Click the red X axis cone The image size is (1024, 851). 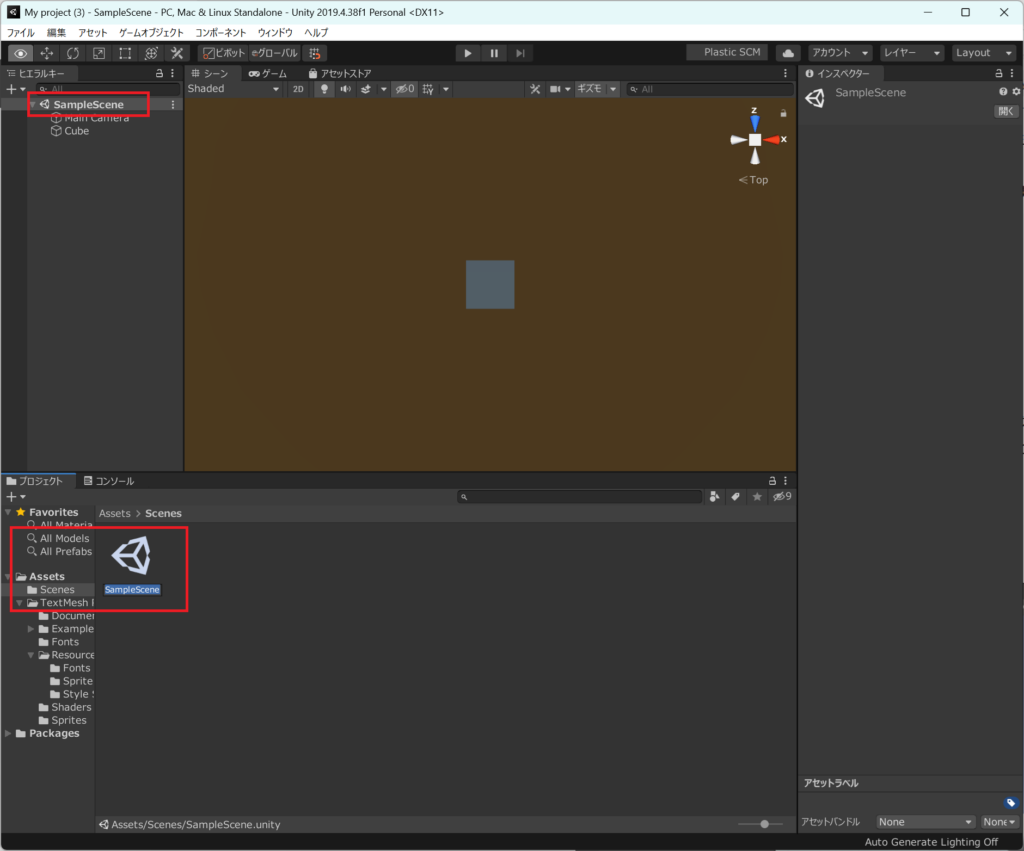point(771,140)
